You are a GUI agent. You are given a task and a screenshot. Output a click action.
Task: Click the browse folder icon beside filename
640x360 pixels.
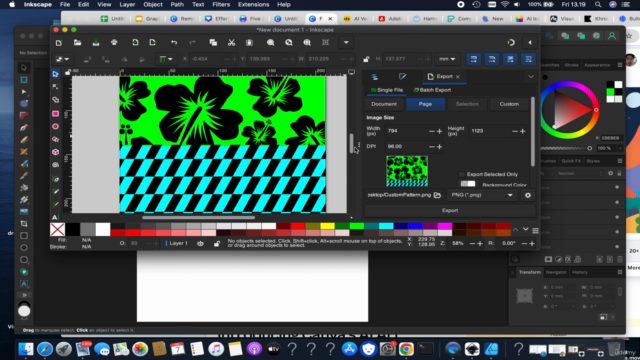coord(437,195)
